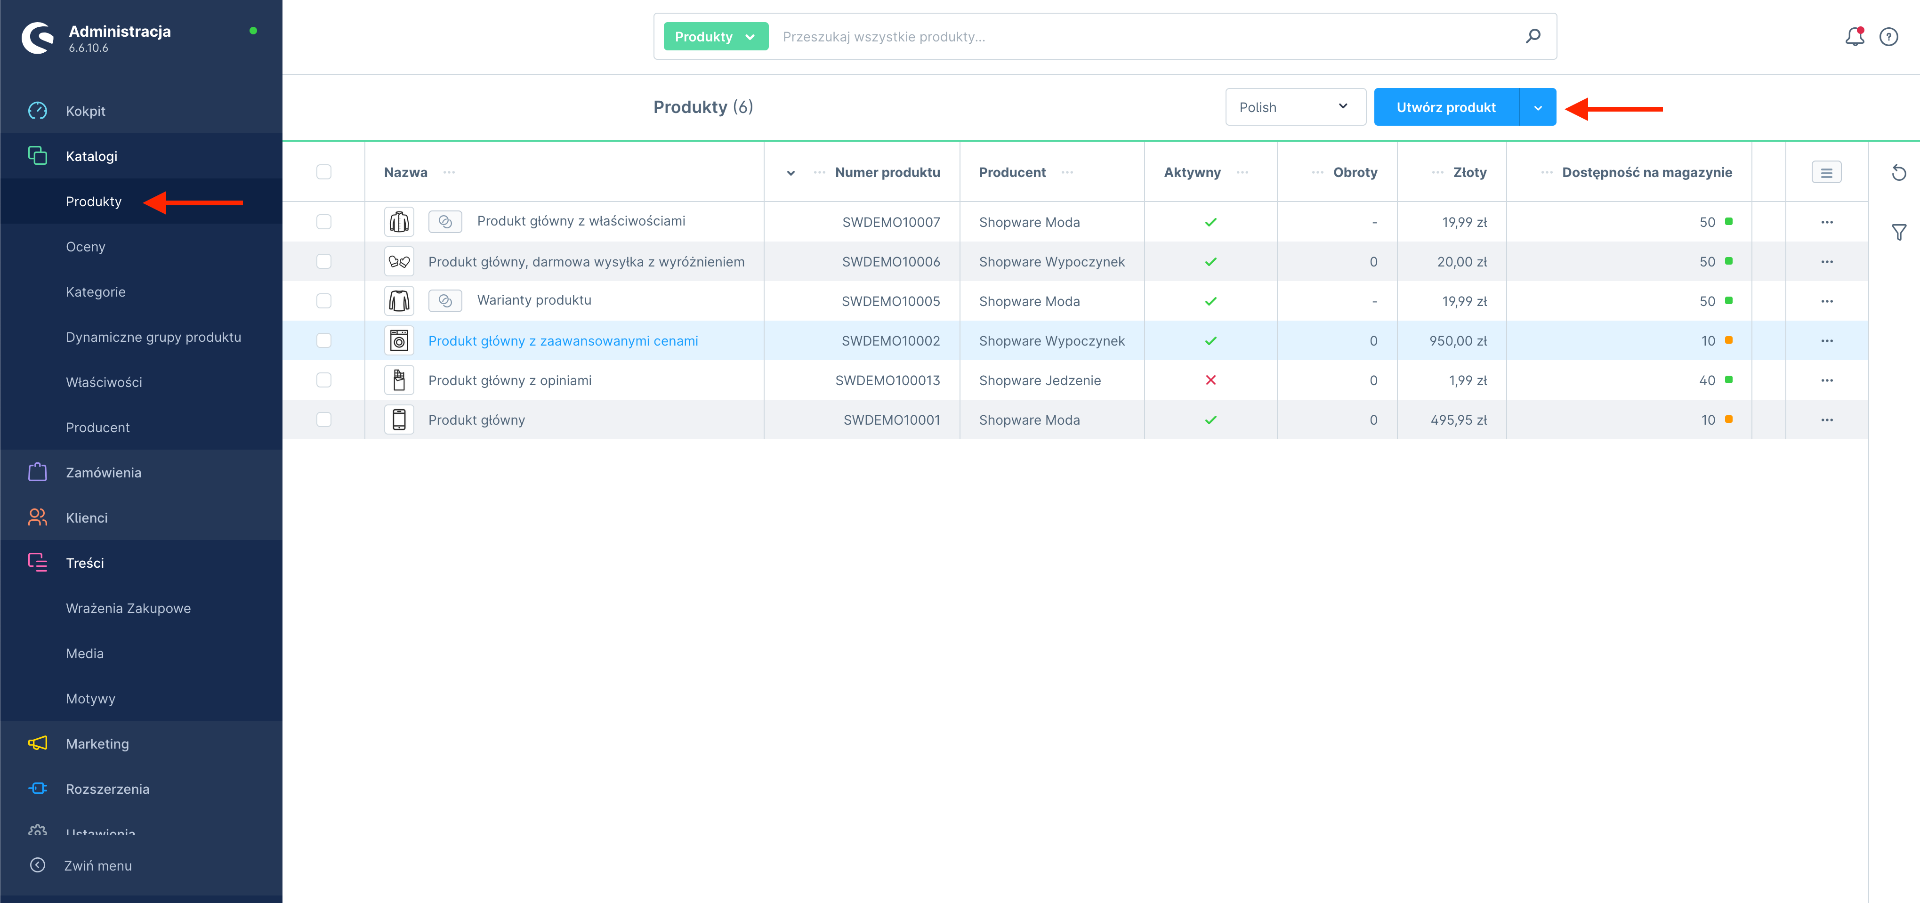Image resolution: width=1920 pixels, height=903 pixels.
Task: Click the Utwórz produkt button
Action: [1445, 107]
